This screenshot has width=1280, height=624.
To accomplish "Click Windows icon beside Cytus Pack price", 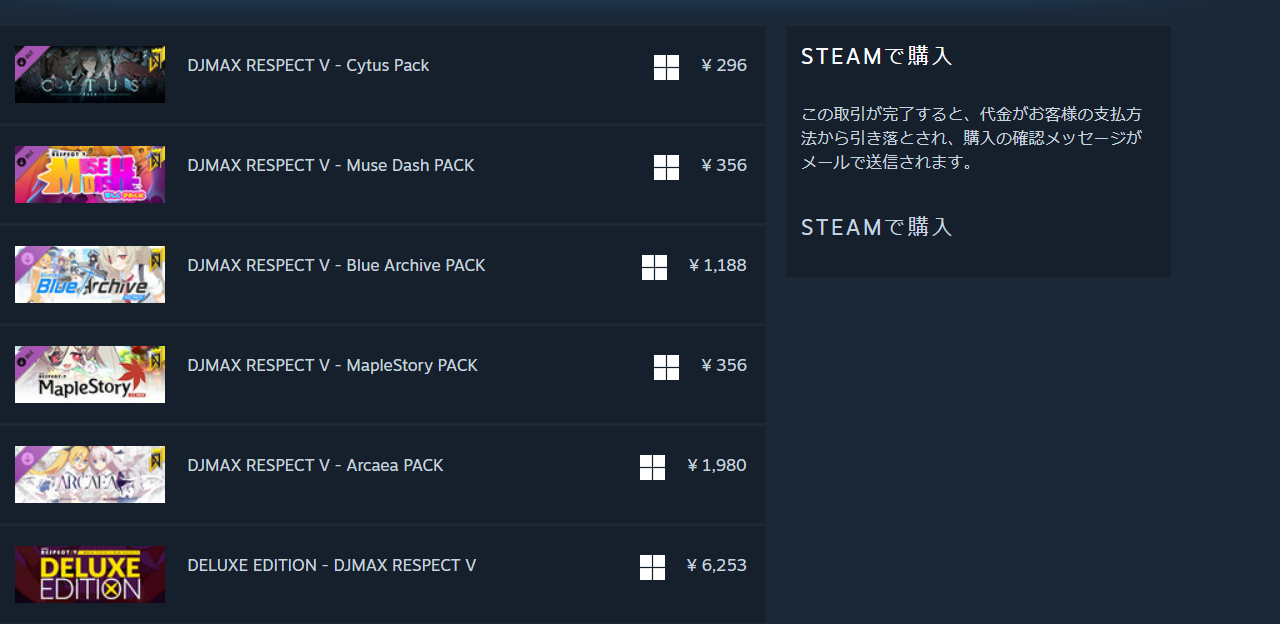I will click(x=666, y=67).
